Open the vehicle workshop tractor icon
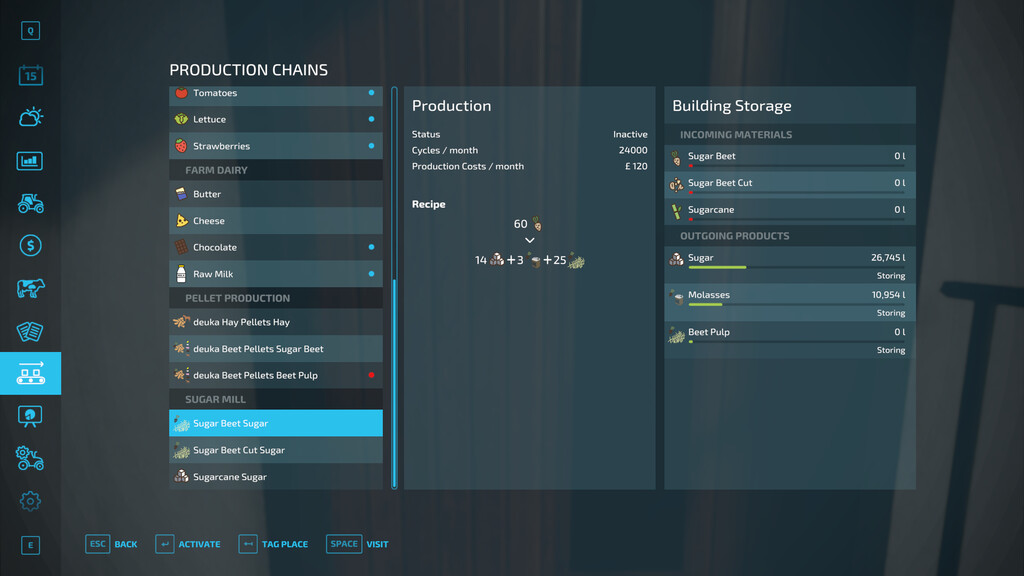 [x=30, y=458]
